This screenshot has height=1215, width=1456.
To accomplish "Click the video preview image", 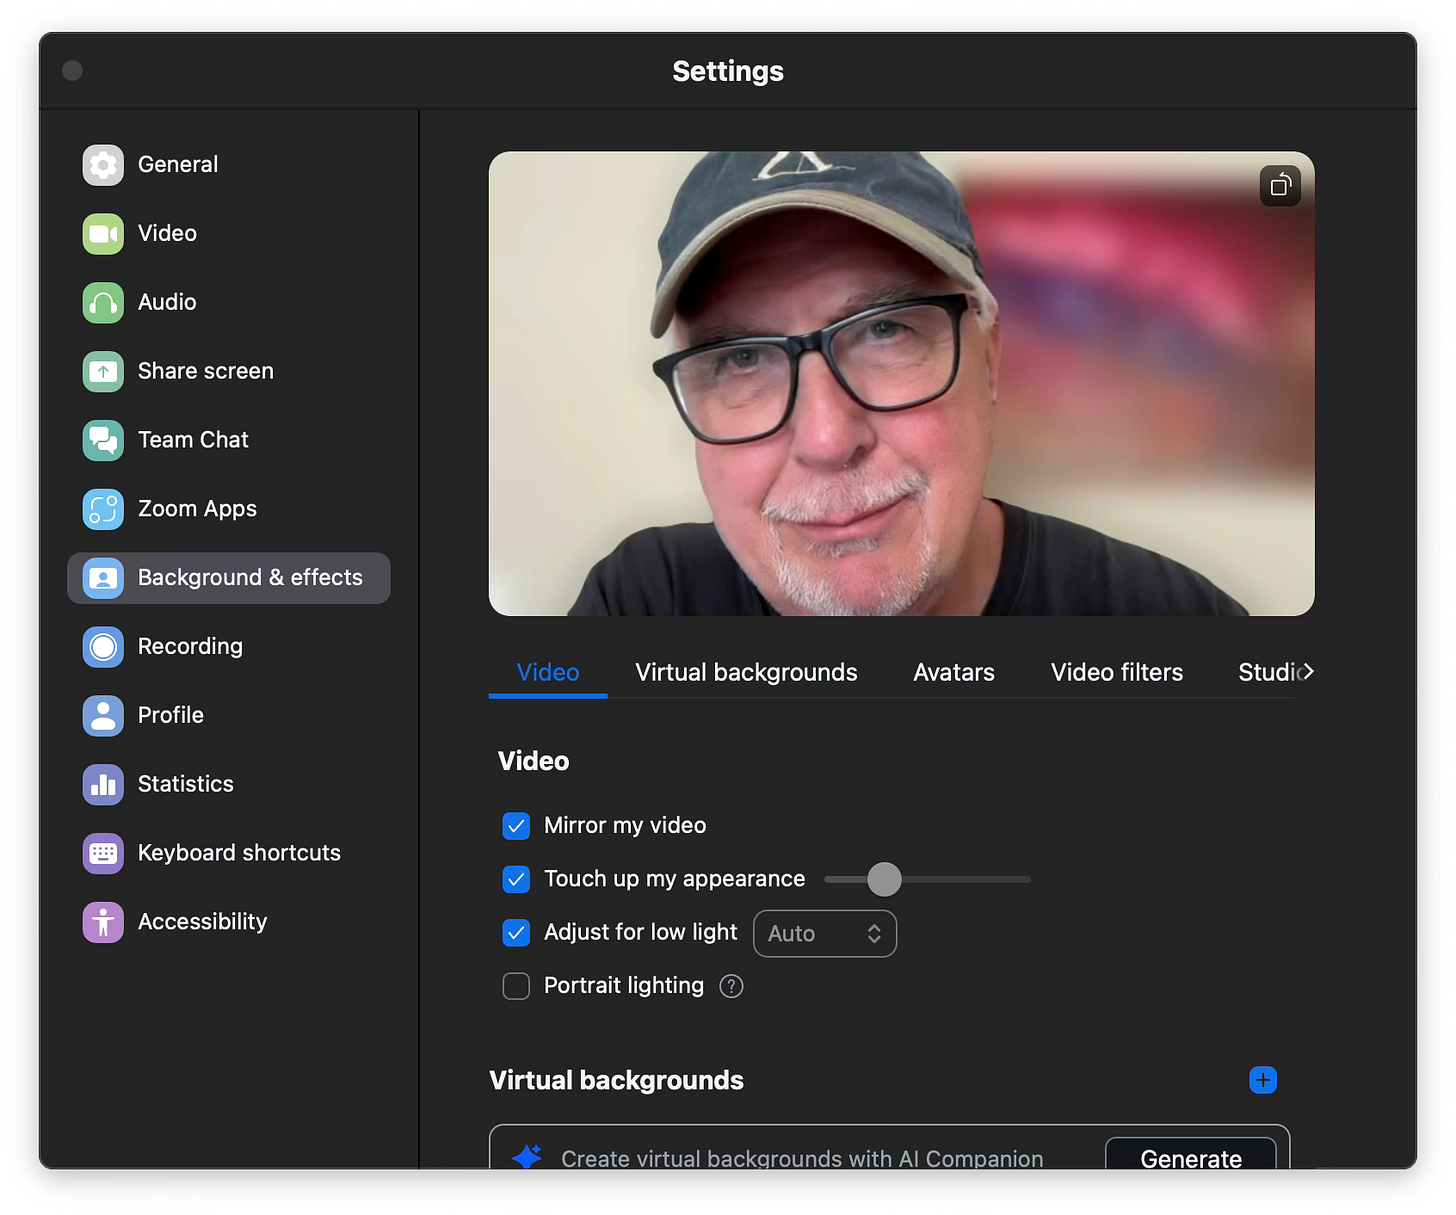I will (901, 384).
